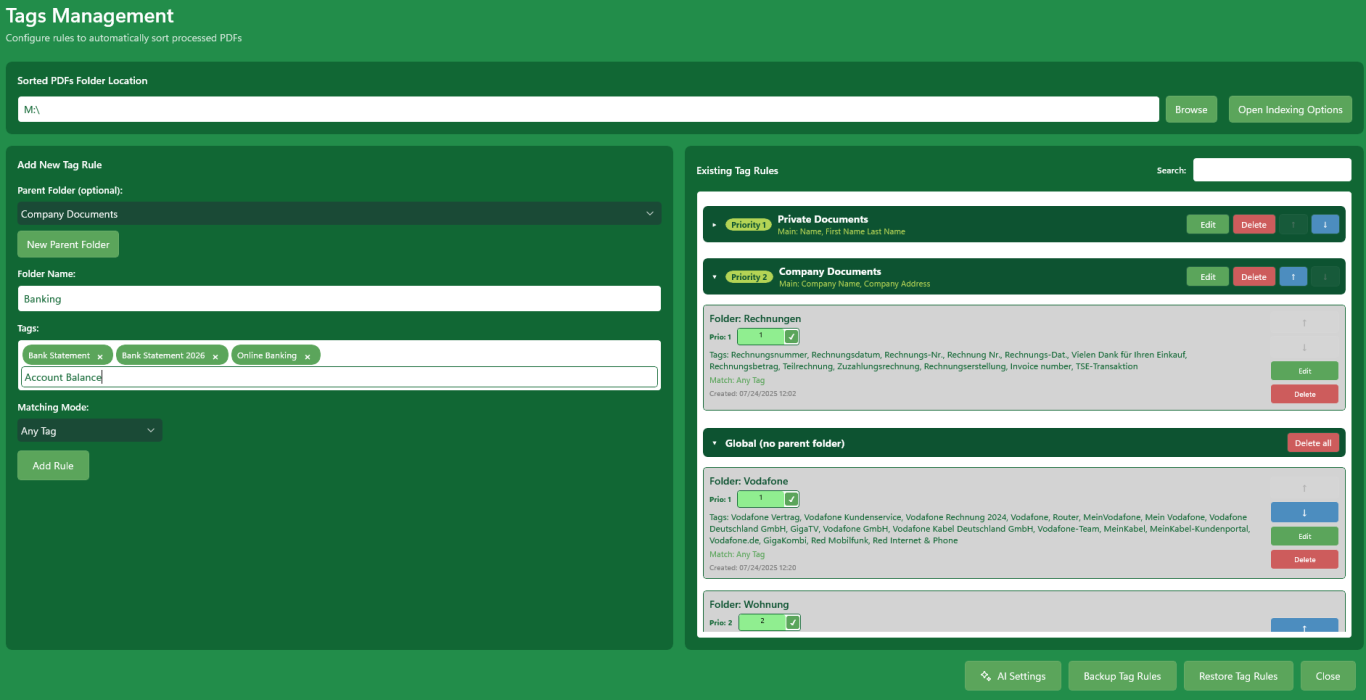Screen dimensions: 1366x700
Task: Move Private Documents down with blue arrow
Action: pos(1325,225)
